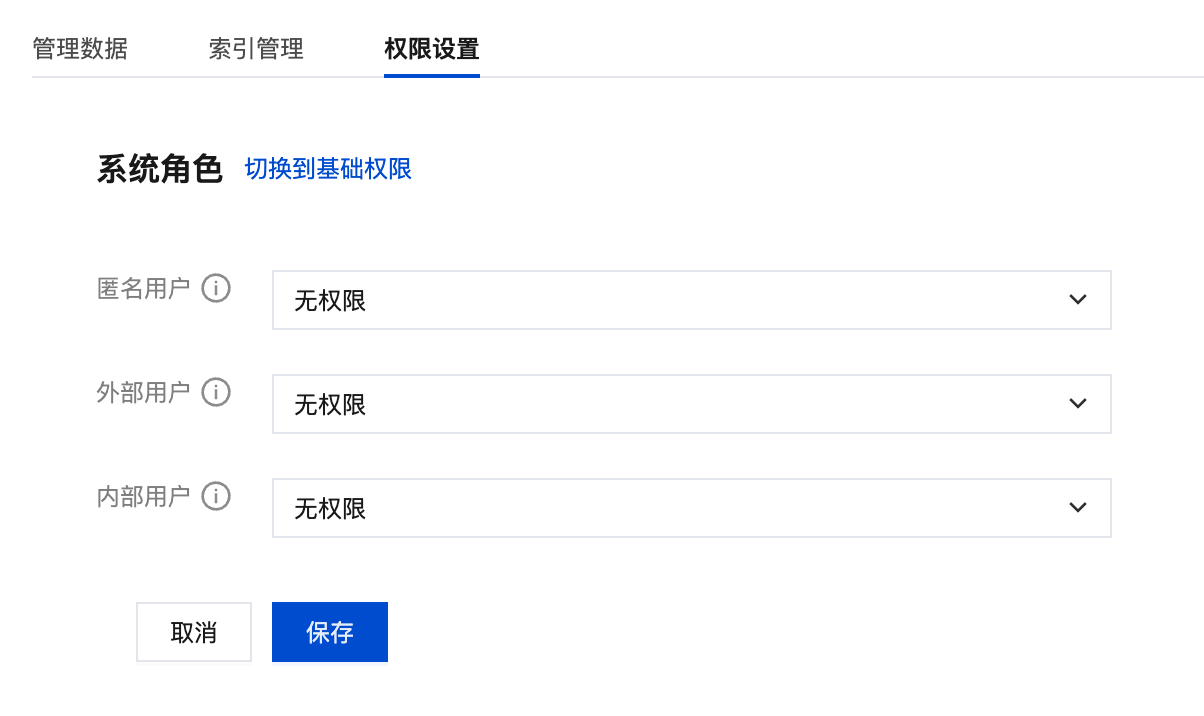Open the 内部用户 permission select box
The width and height of the screenshot is (1204, 716).
pos(691,508)
